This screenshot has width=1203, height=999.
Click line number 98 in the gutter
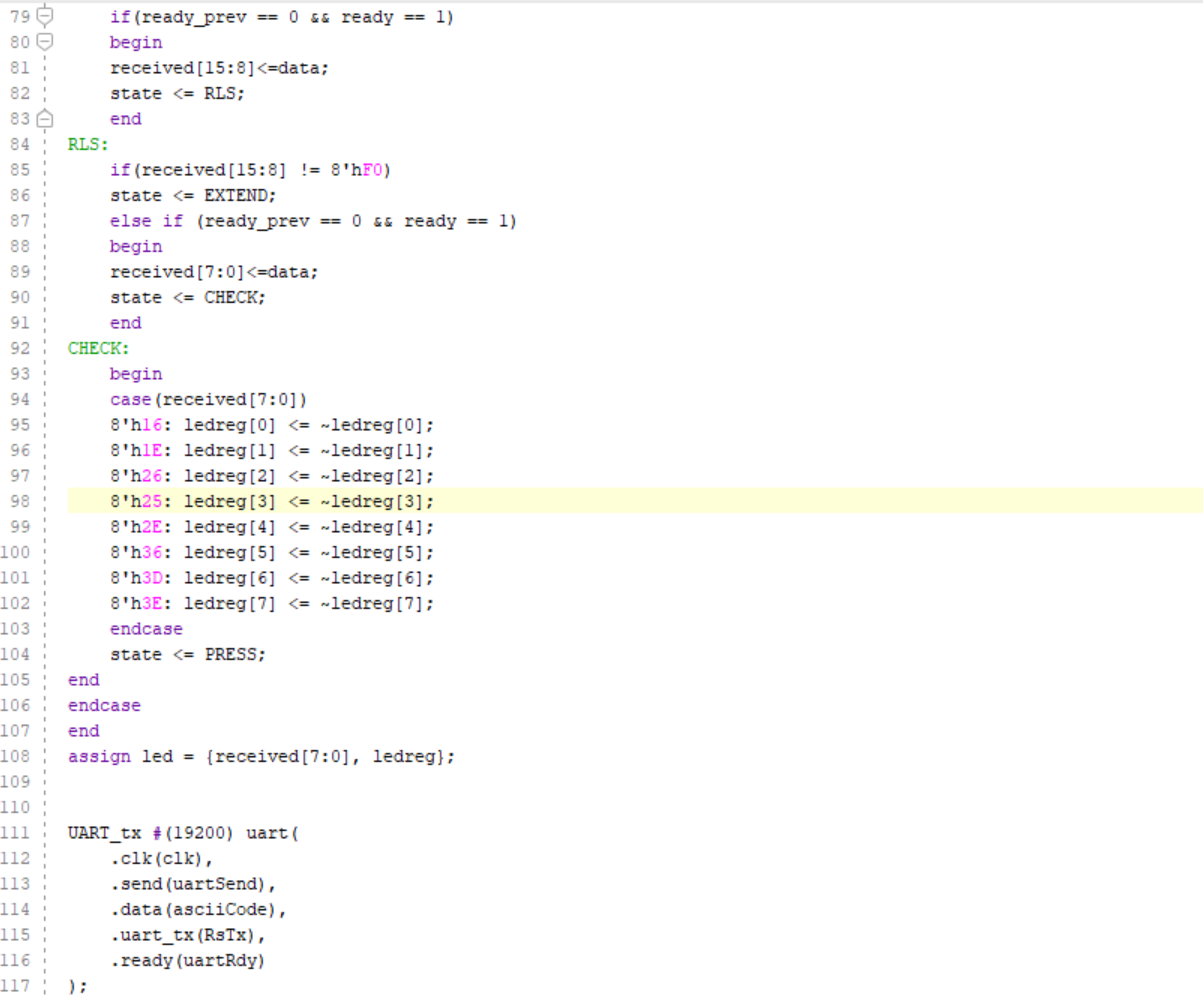click(19, 501)
